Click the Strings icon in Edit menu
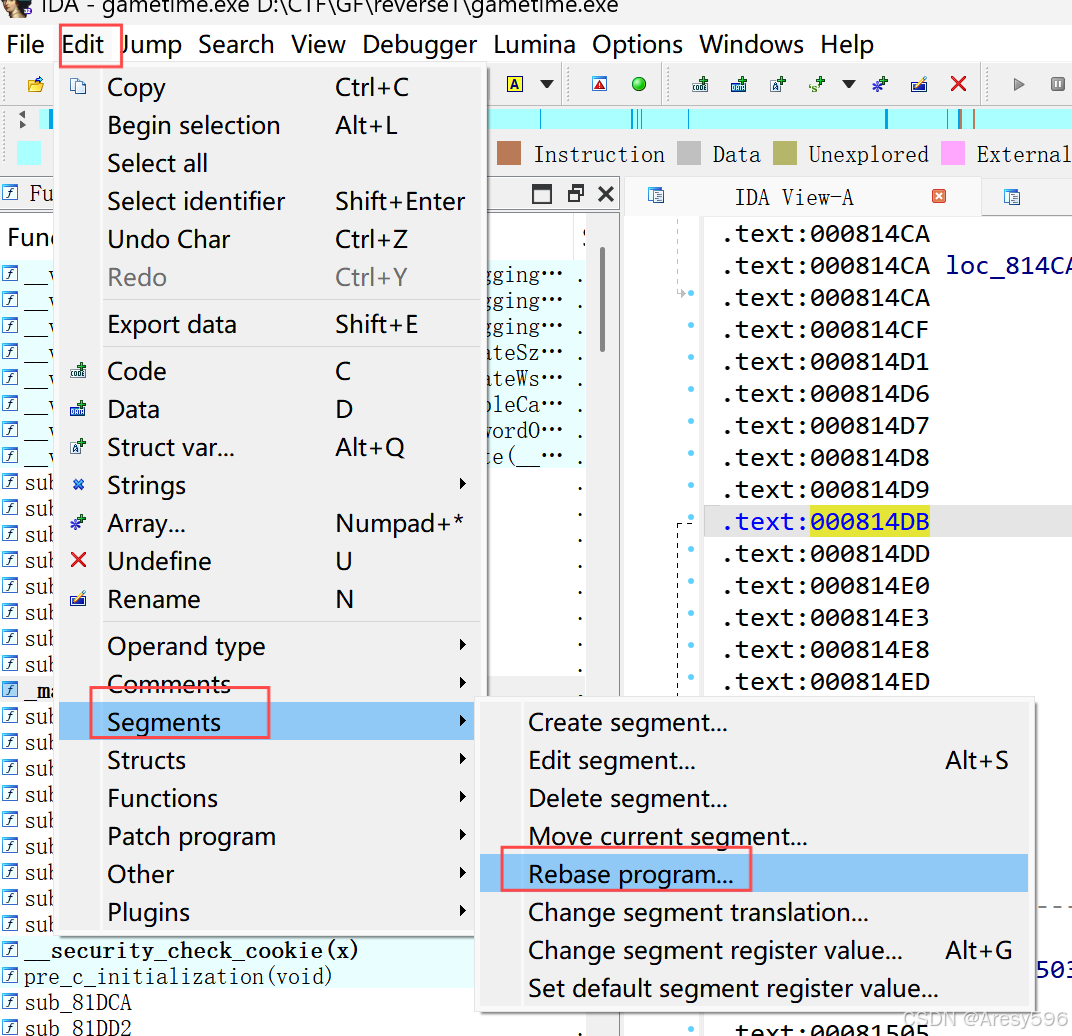1072x1036 pixels. tap(79, 485)
